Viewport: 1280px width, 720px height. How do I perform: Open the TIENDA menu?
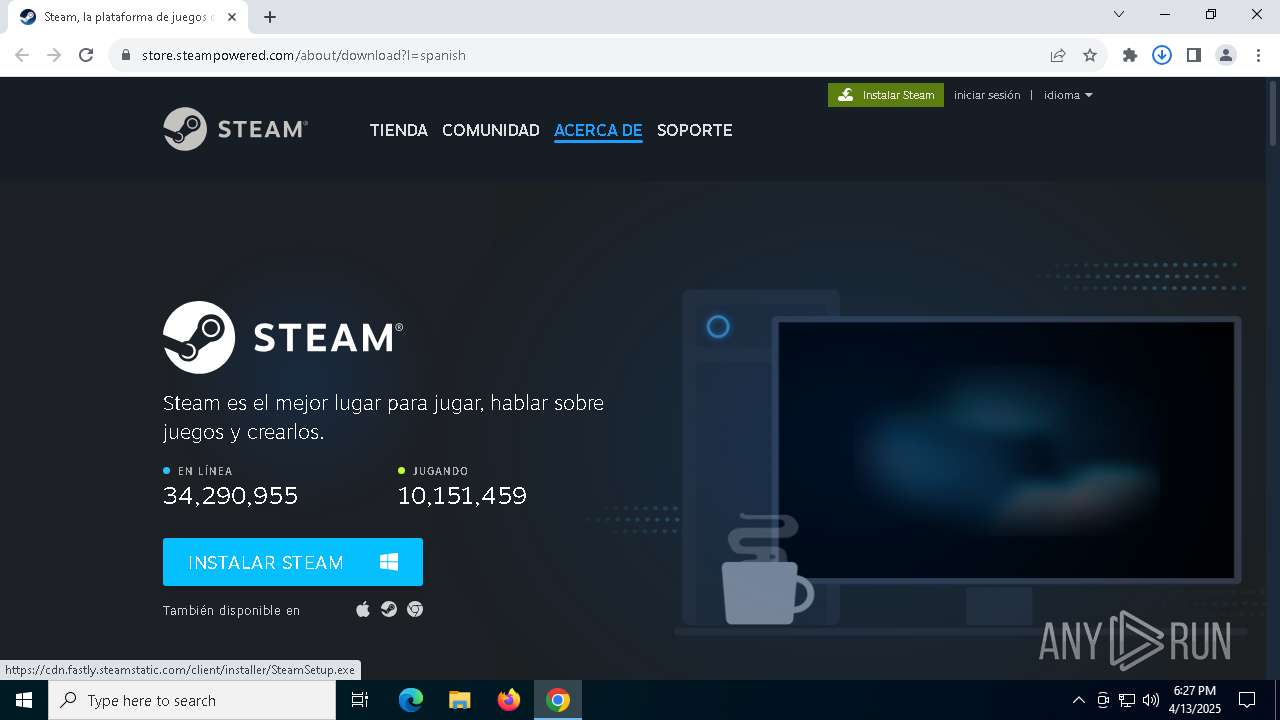point(398,130)
